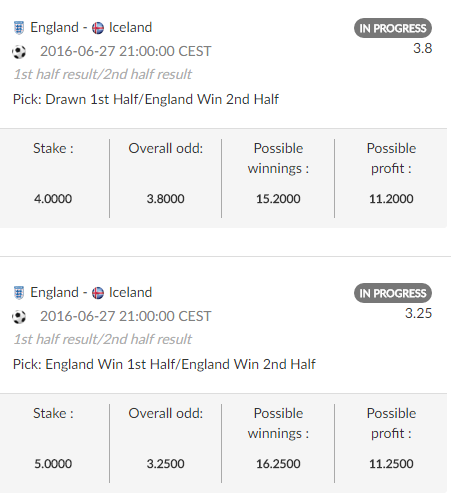
Task: Click stake value 5.0000
Action: coord(53,464)
